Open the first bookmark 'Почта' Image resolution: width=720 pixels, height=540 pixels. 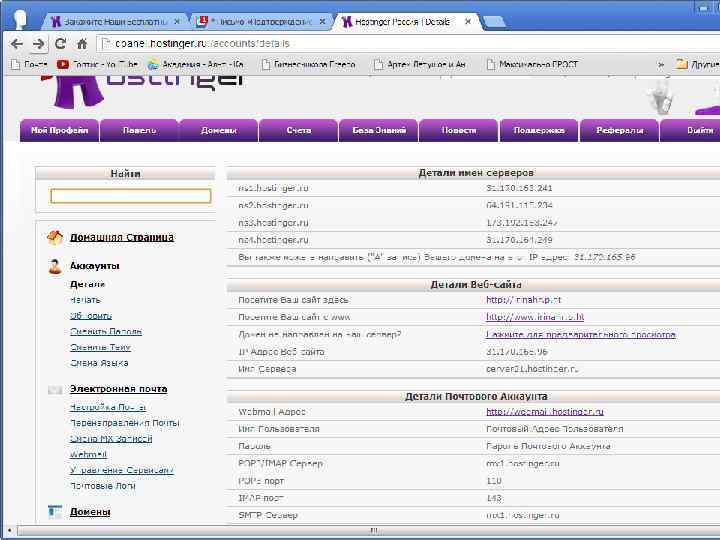(x=29, y=65)
